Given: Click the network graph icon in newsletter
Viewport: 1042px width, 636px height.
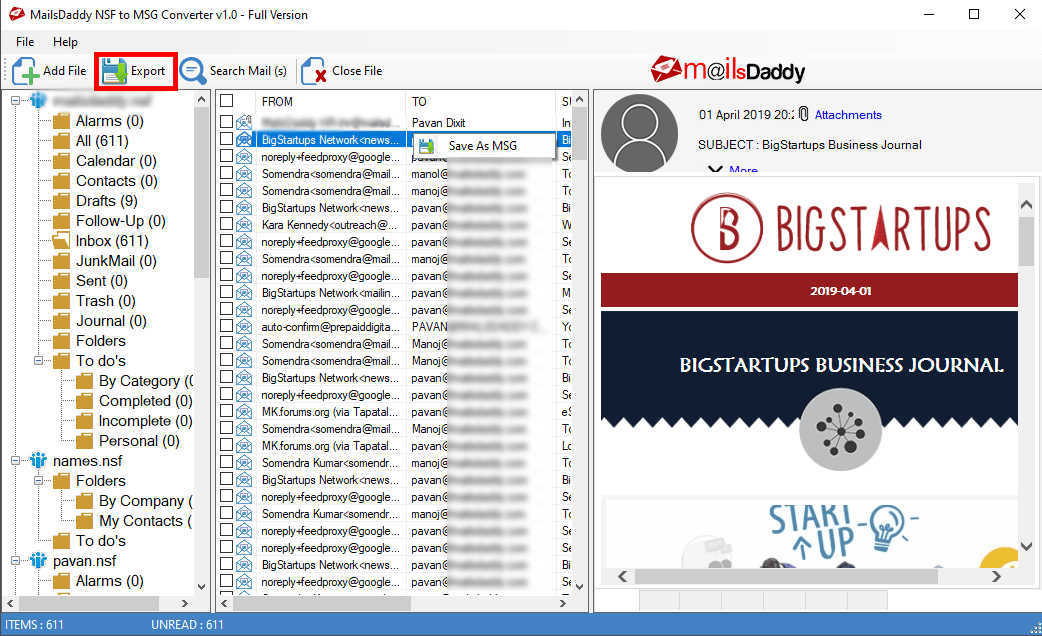Looking at the screenshot, I should pyautogui.click(x=841, y=429).
